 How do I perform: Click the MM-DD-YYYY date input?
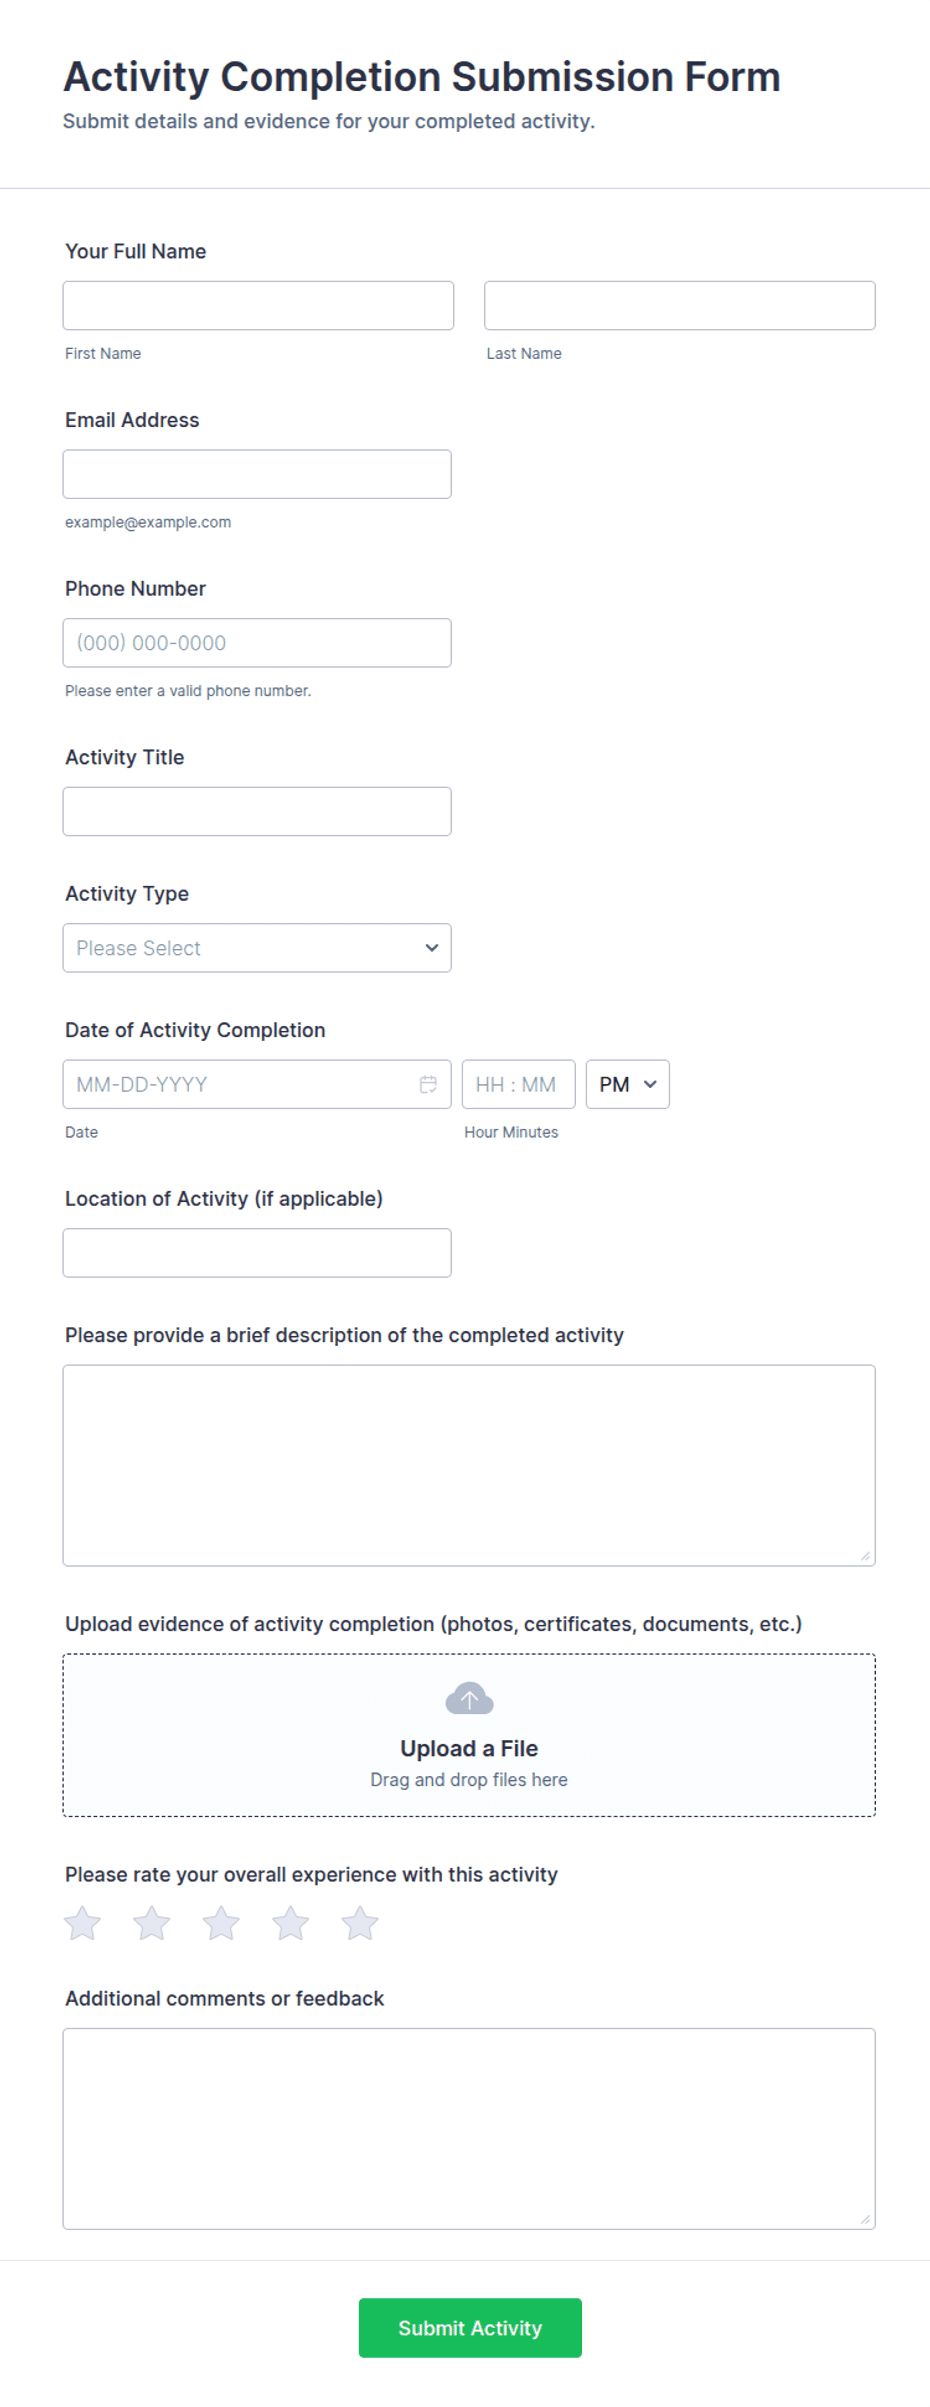(x=257, y=1084)
